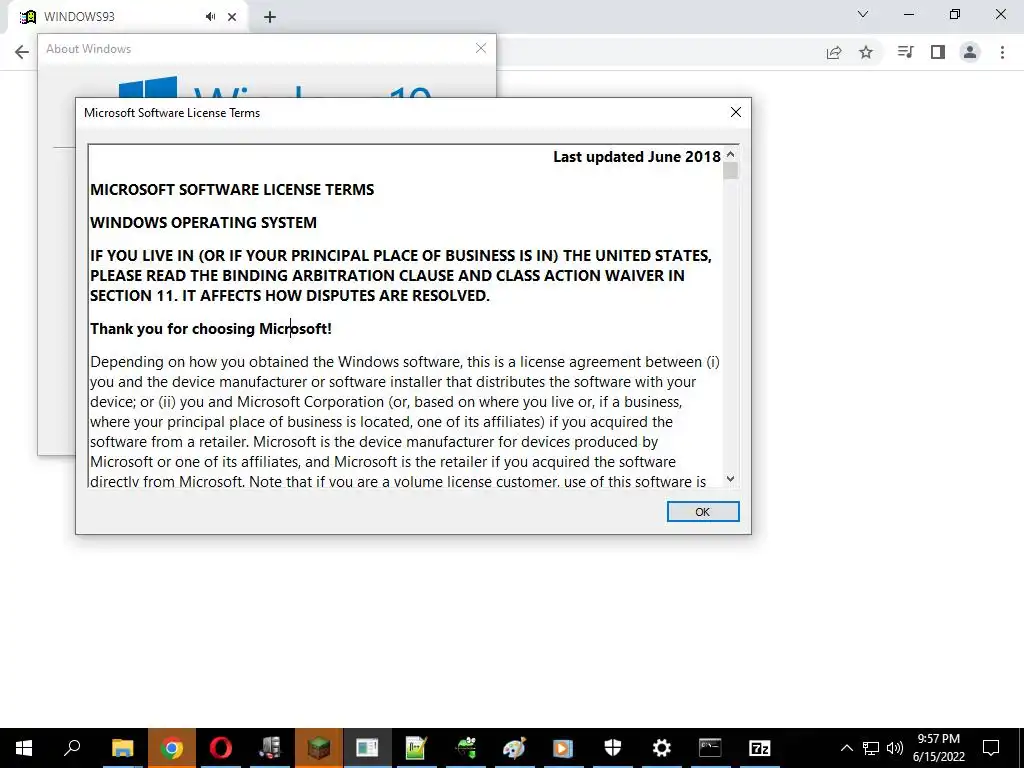Click the license text scrollbar down arrow
The height and width of the screenshot is (768, 1024).
click(730, 479)
